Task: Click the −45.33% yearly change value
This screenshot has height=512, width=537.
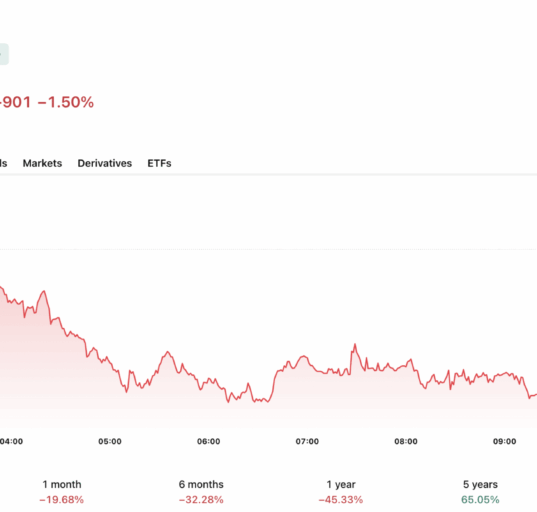Action: pyautogui.click(x=341, y=500)
